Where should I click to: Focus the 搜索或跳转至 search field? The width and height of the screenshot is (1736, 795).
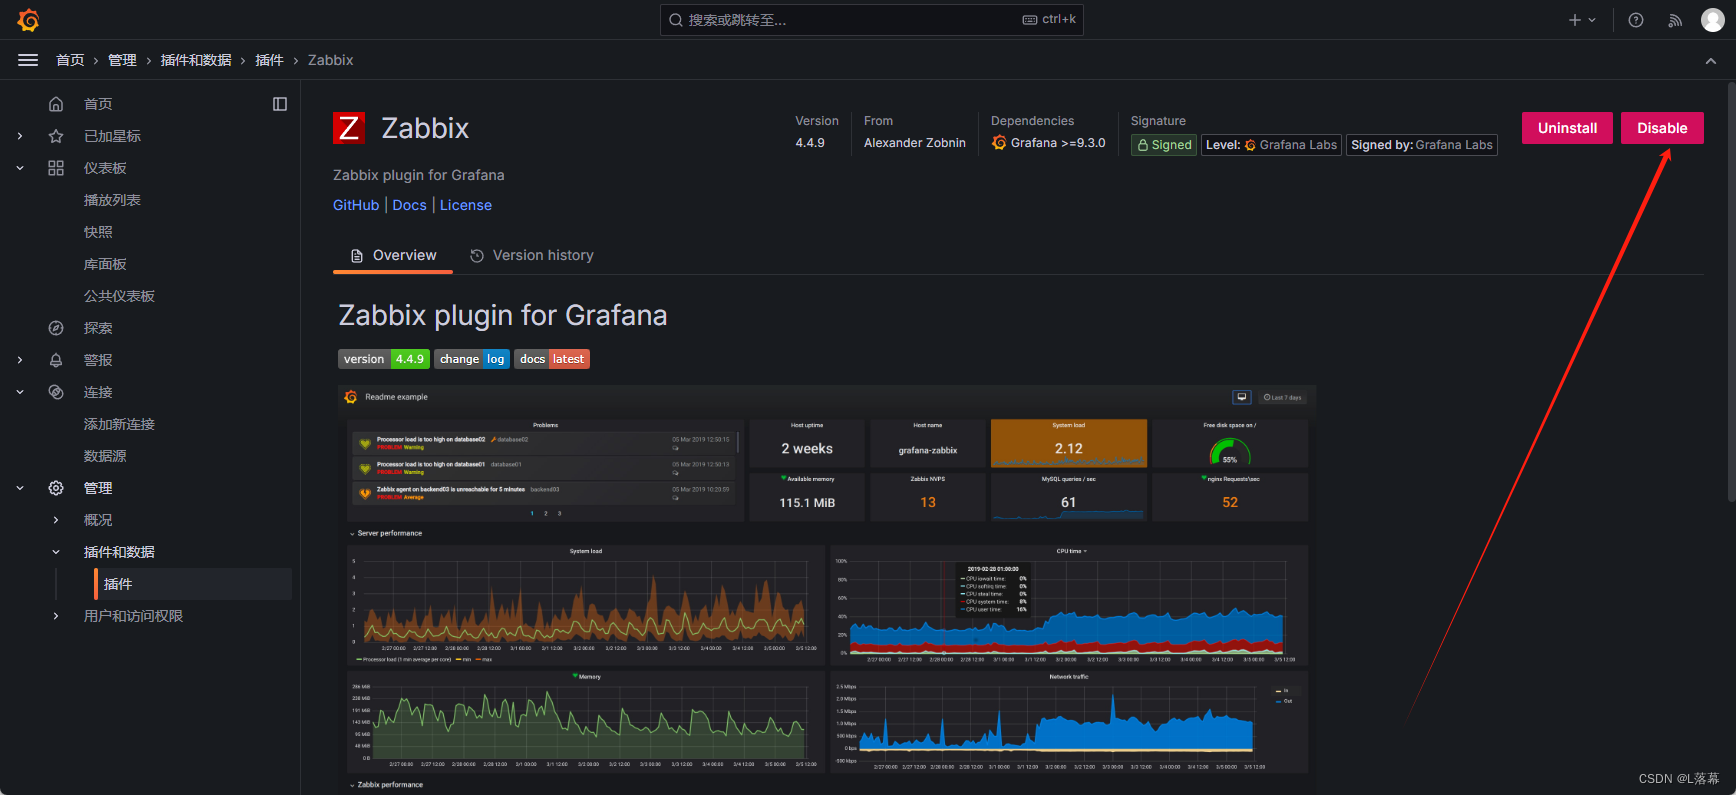pyautogui.click(x=871, y=20)
